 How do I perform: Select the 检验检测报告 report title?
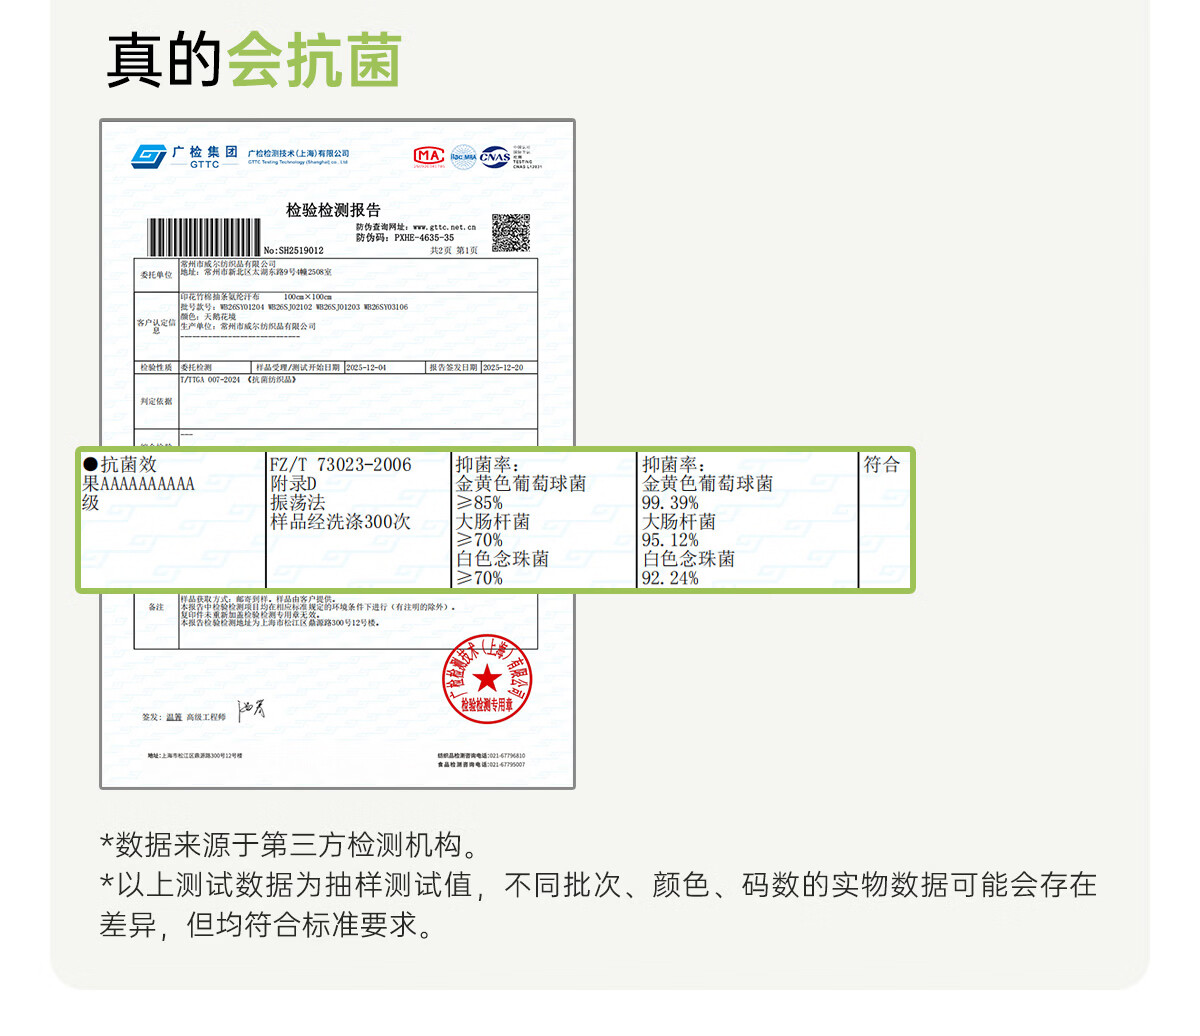[x=333, y=210]
